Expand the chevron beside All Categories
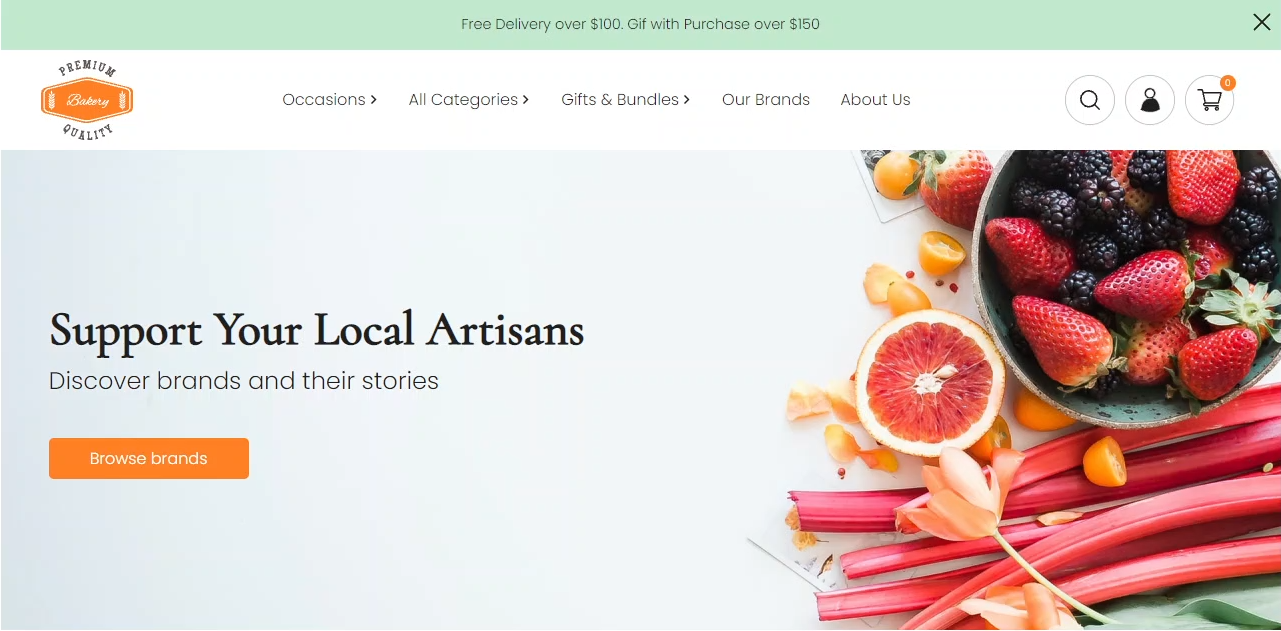1281x631 pixels. (x=526, y=100)
